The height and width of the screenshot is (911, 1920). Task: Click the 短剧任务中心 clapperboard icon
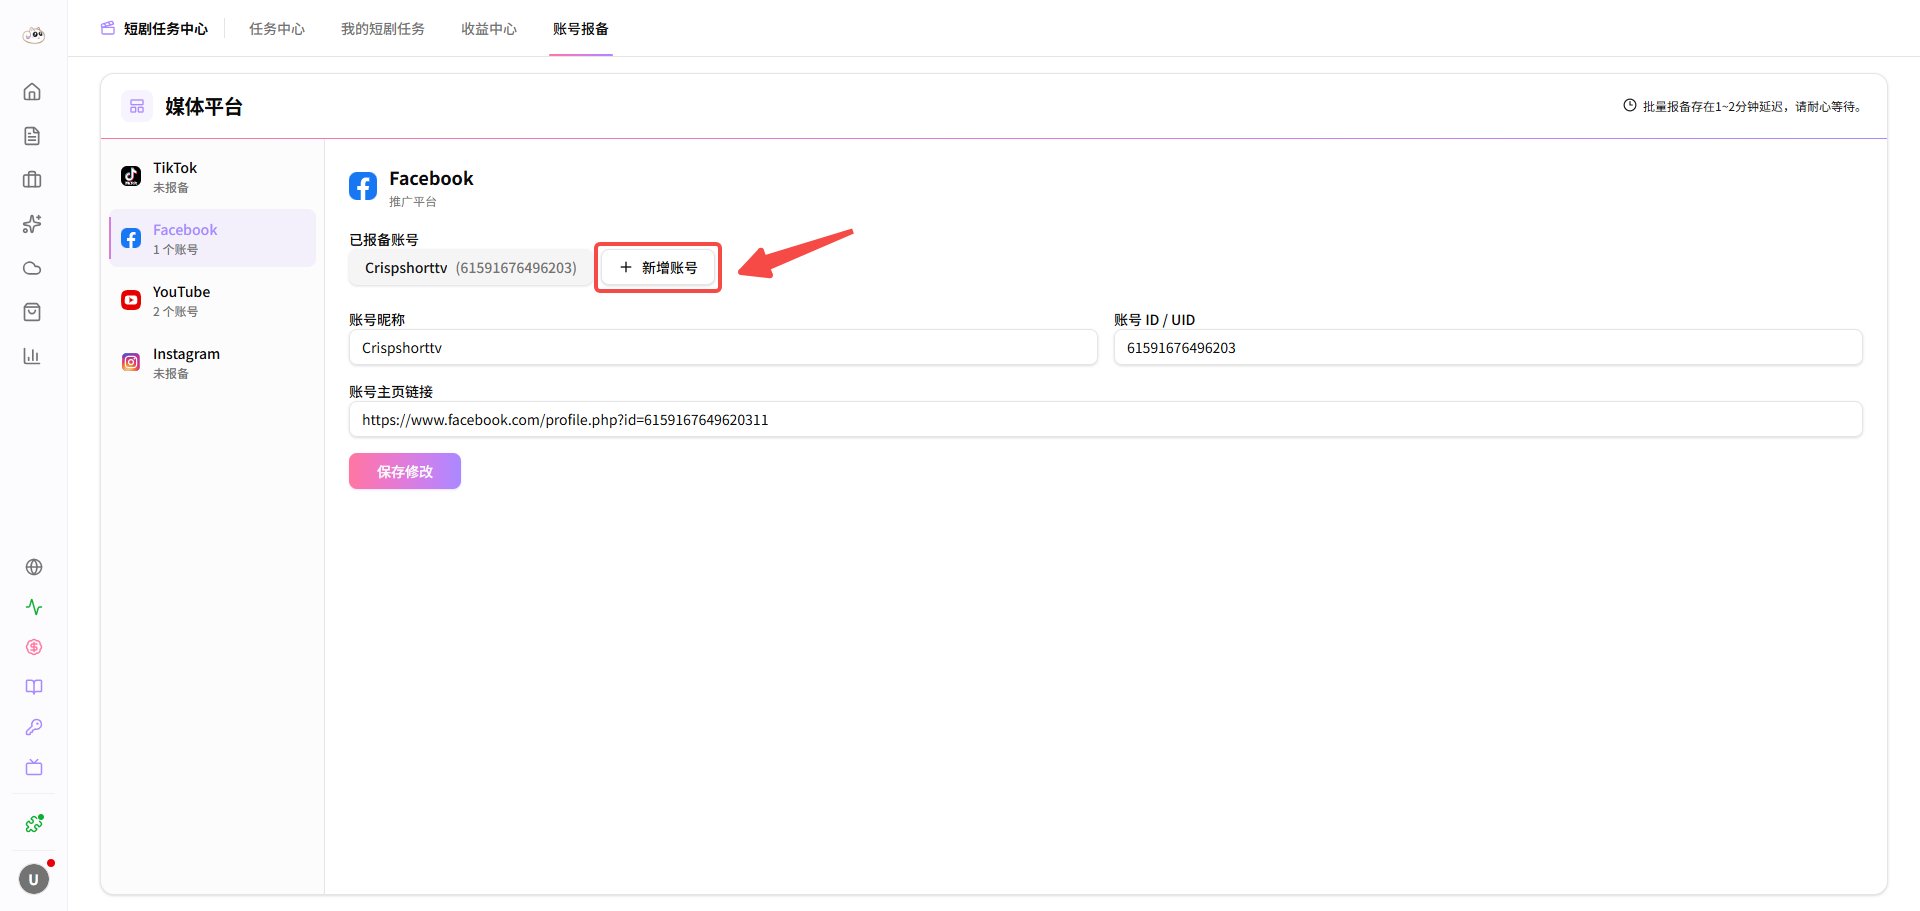[x=108, y=28]
